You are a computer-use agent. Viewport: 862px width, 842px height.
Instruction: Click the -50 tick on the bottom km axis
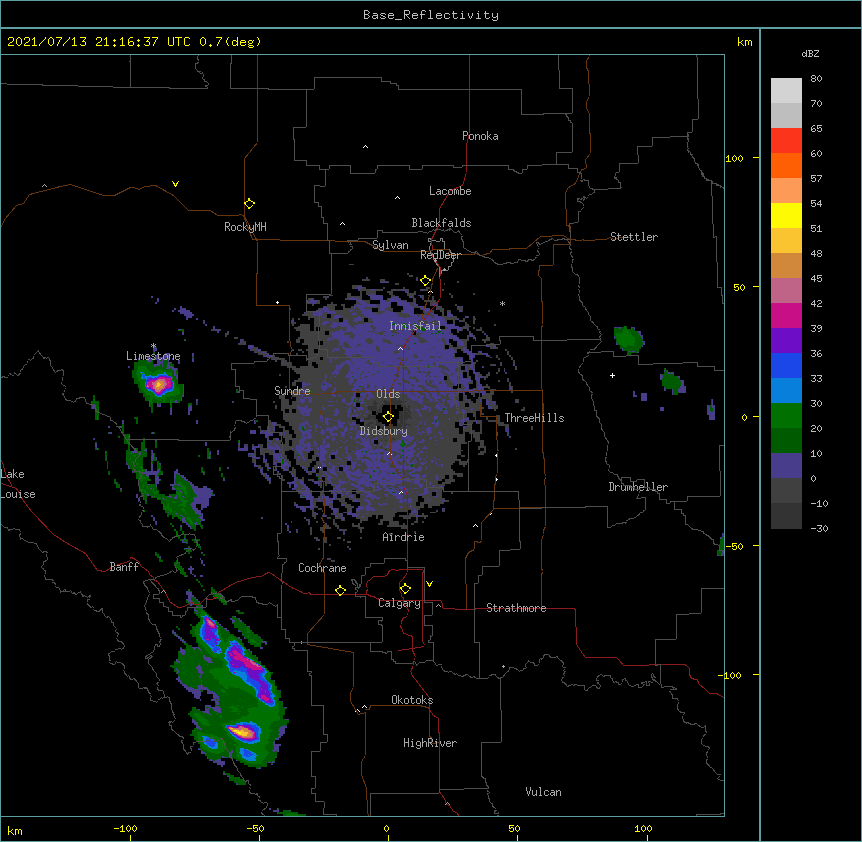click(255, 829)
